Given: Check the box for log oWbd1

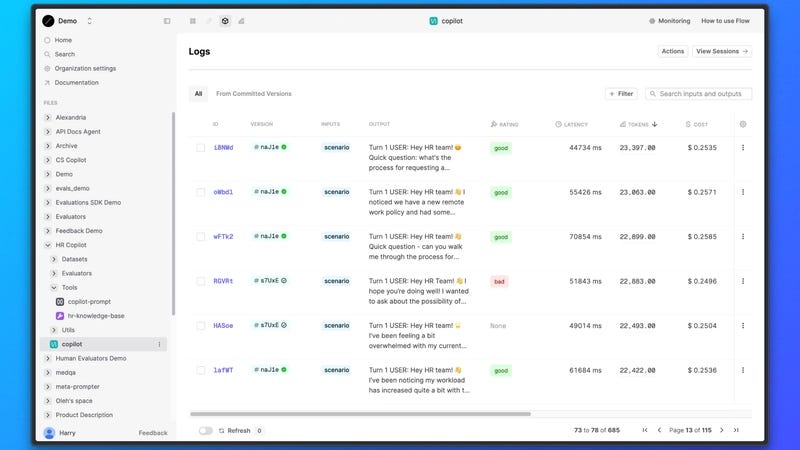Looking at the screenshot, I should point(201,192).
